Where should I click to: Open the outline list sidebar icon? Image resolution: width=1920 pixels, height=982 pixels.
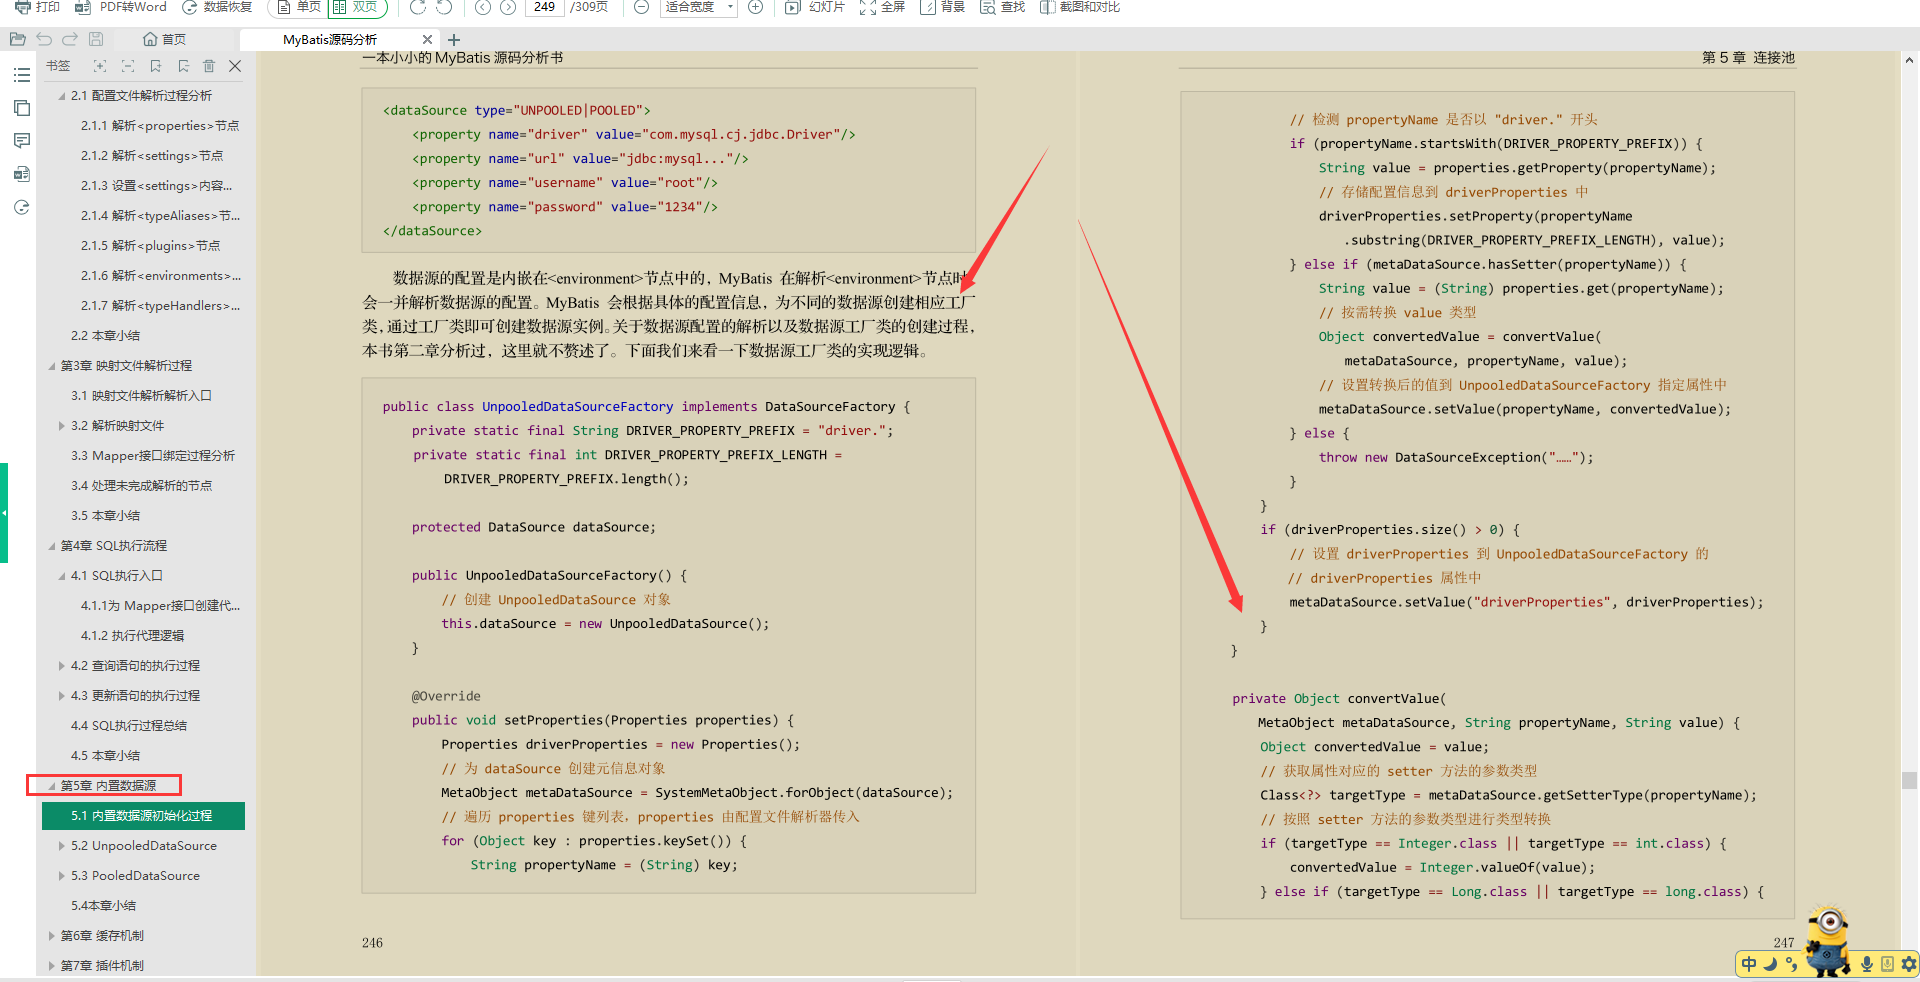pyautogui.click(x=22, y=75)
